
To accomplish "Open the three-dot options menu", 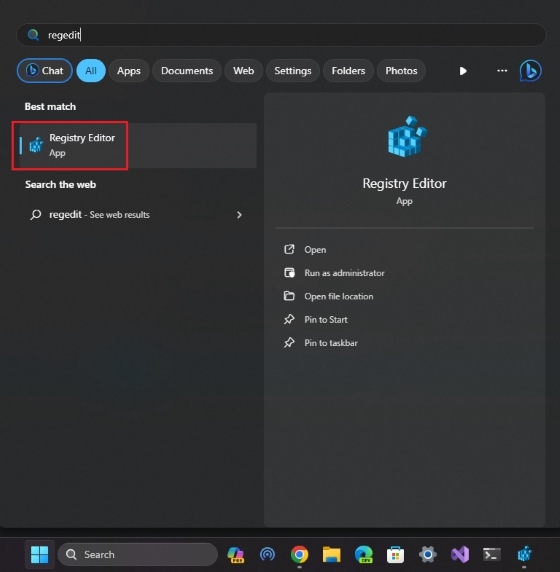I will tap(502, 71).
